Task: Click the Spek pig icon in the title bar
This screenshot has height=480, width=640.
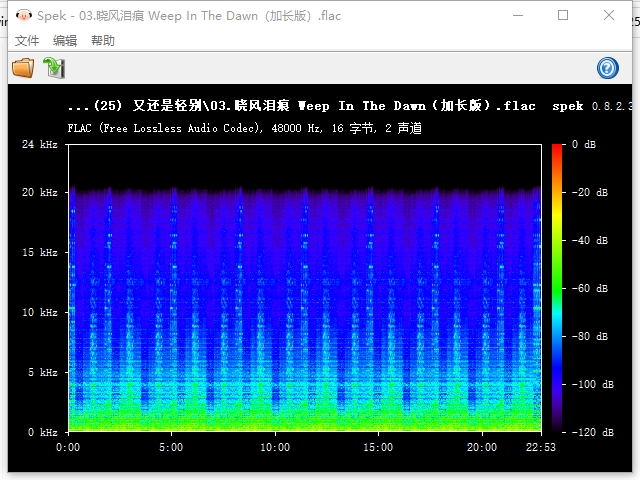Action: pos(24,16)
